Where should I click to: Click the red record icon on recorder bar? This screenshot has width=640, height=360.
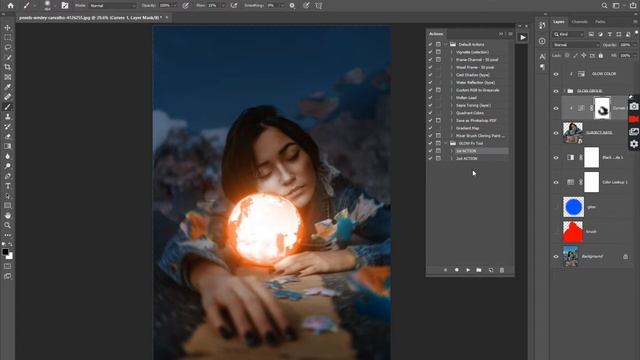click(x=634, y=119)
